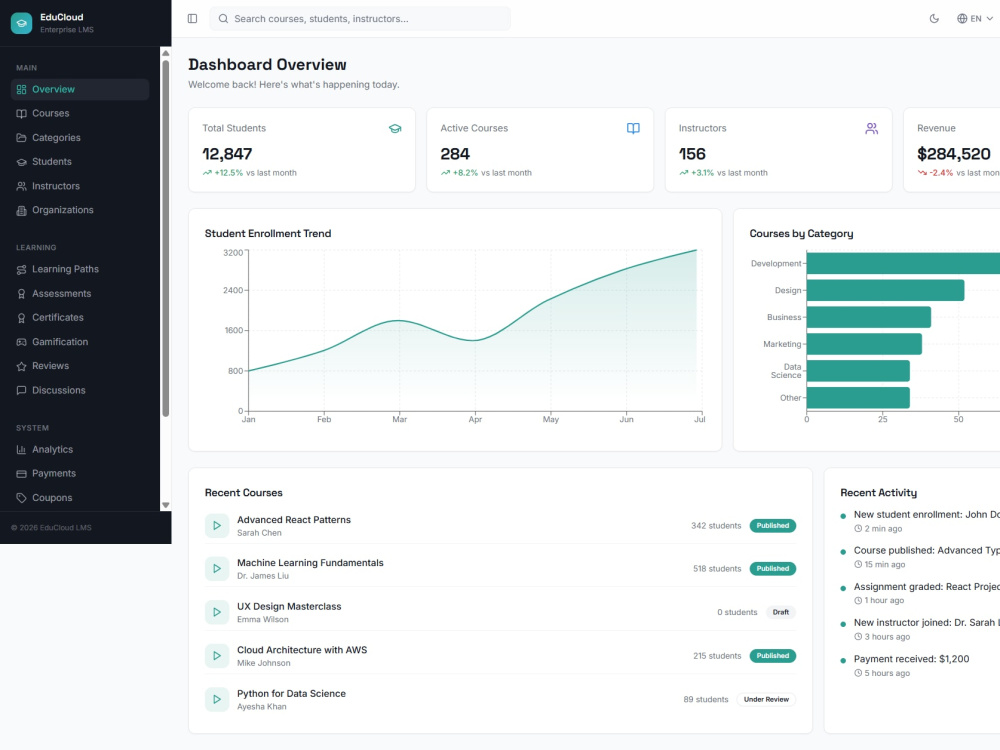Click the Payments card icon
Viewport: 1000px width, 750px height.
(21, 474)
